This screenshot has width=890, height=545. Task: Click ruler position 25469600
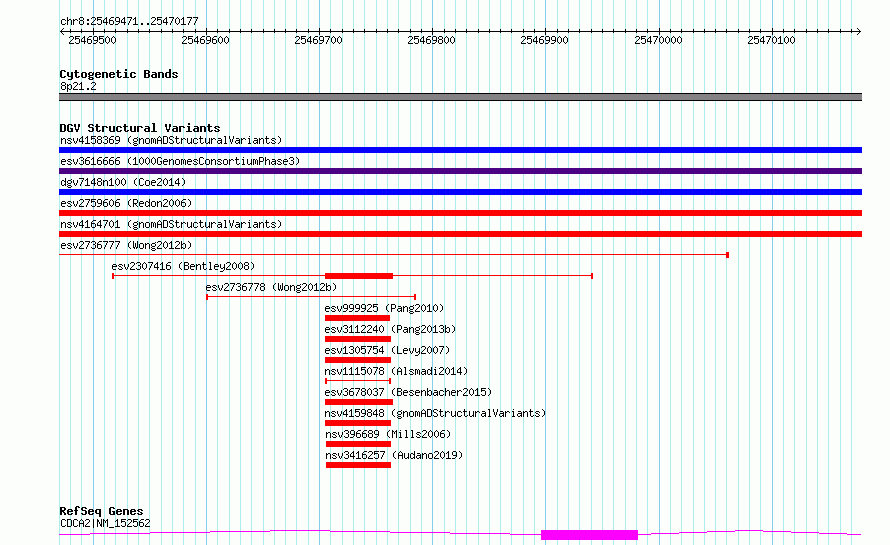tap(205, 40)
